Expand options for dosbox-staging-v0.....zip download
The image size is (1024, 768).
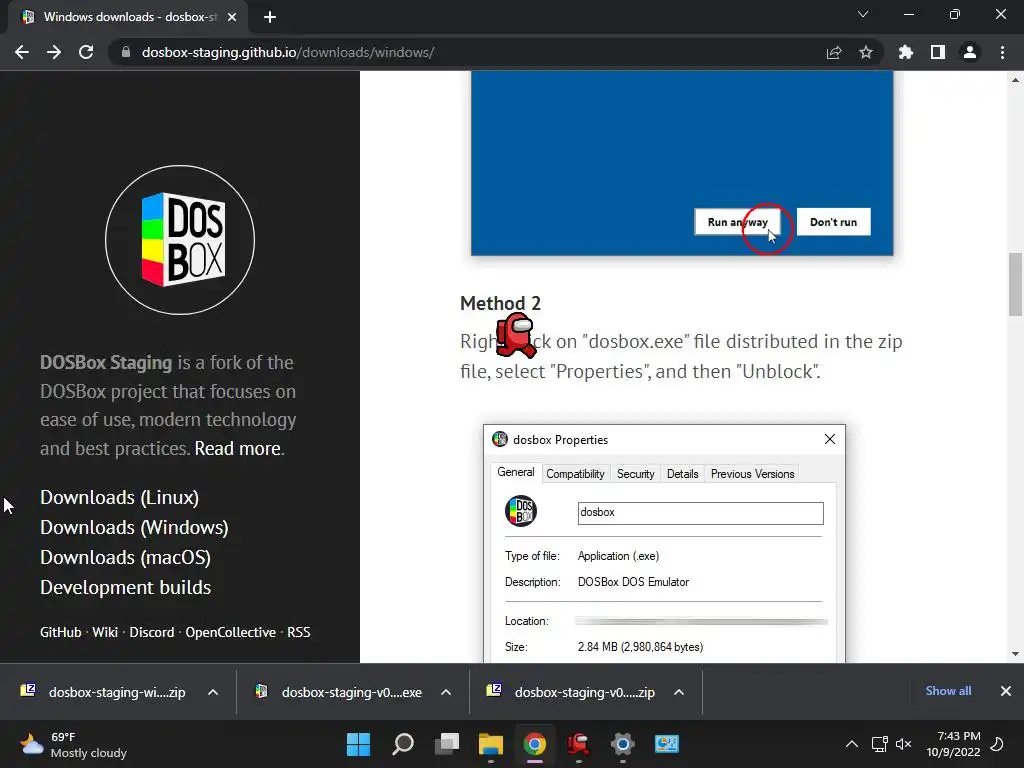click(x=679, y=692)
